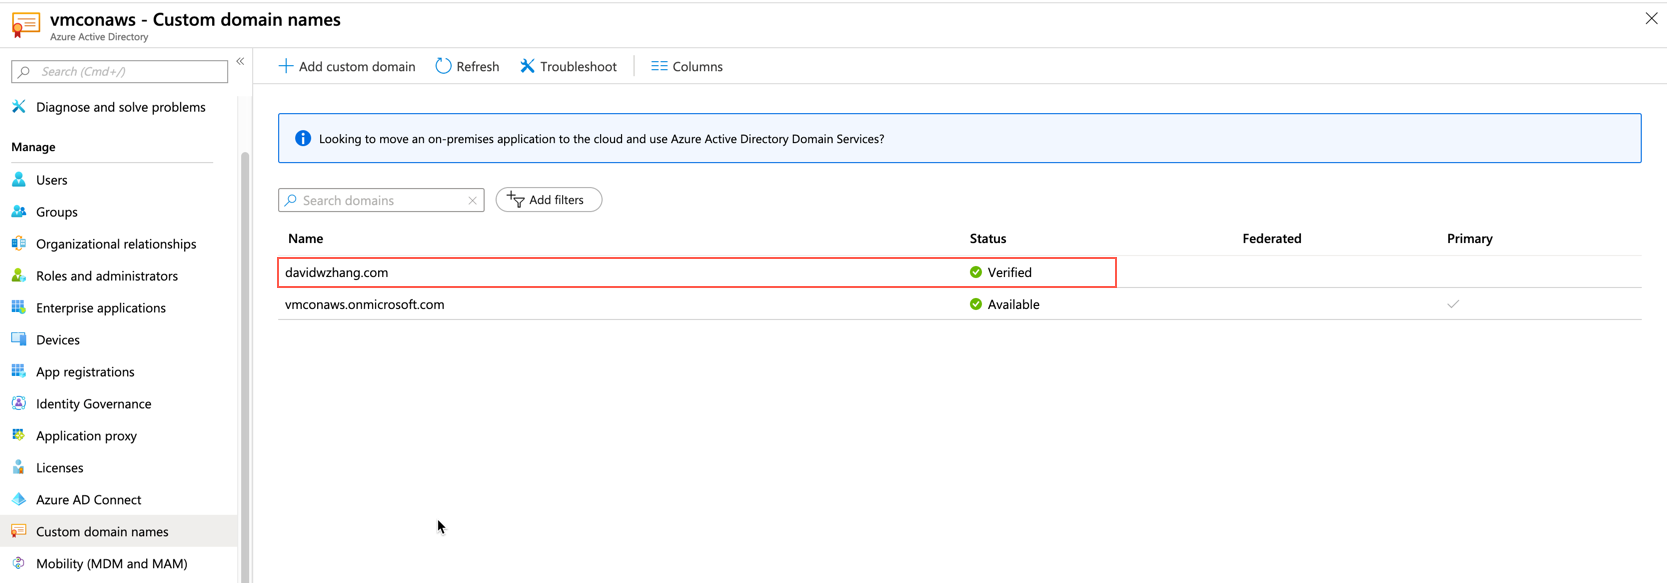
Task: Open the Columns chooser
Action: (x=687, y=67)
